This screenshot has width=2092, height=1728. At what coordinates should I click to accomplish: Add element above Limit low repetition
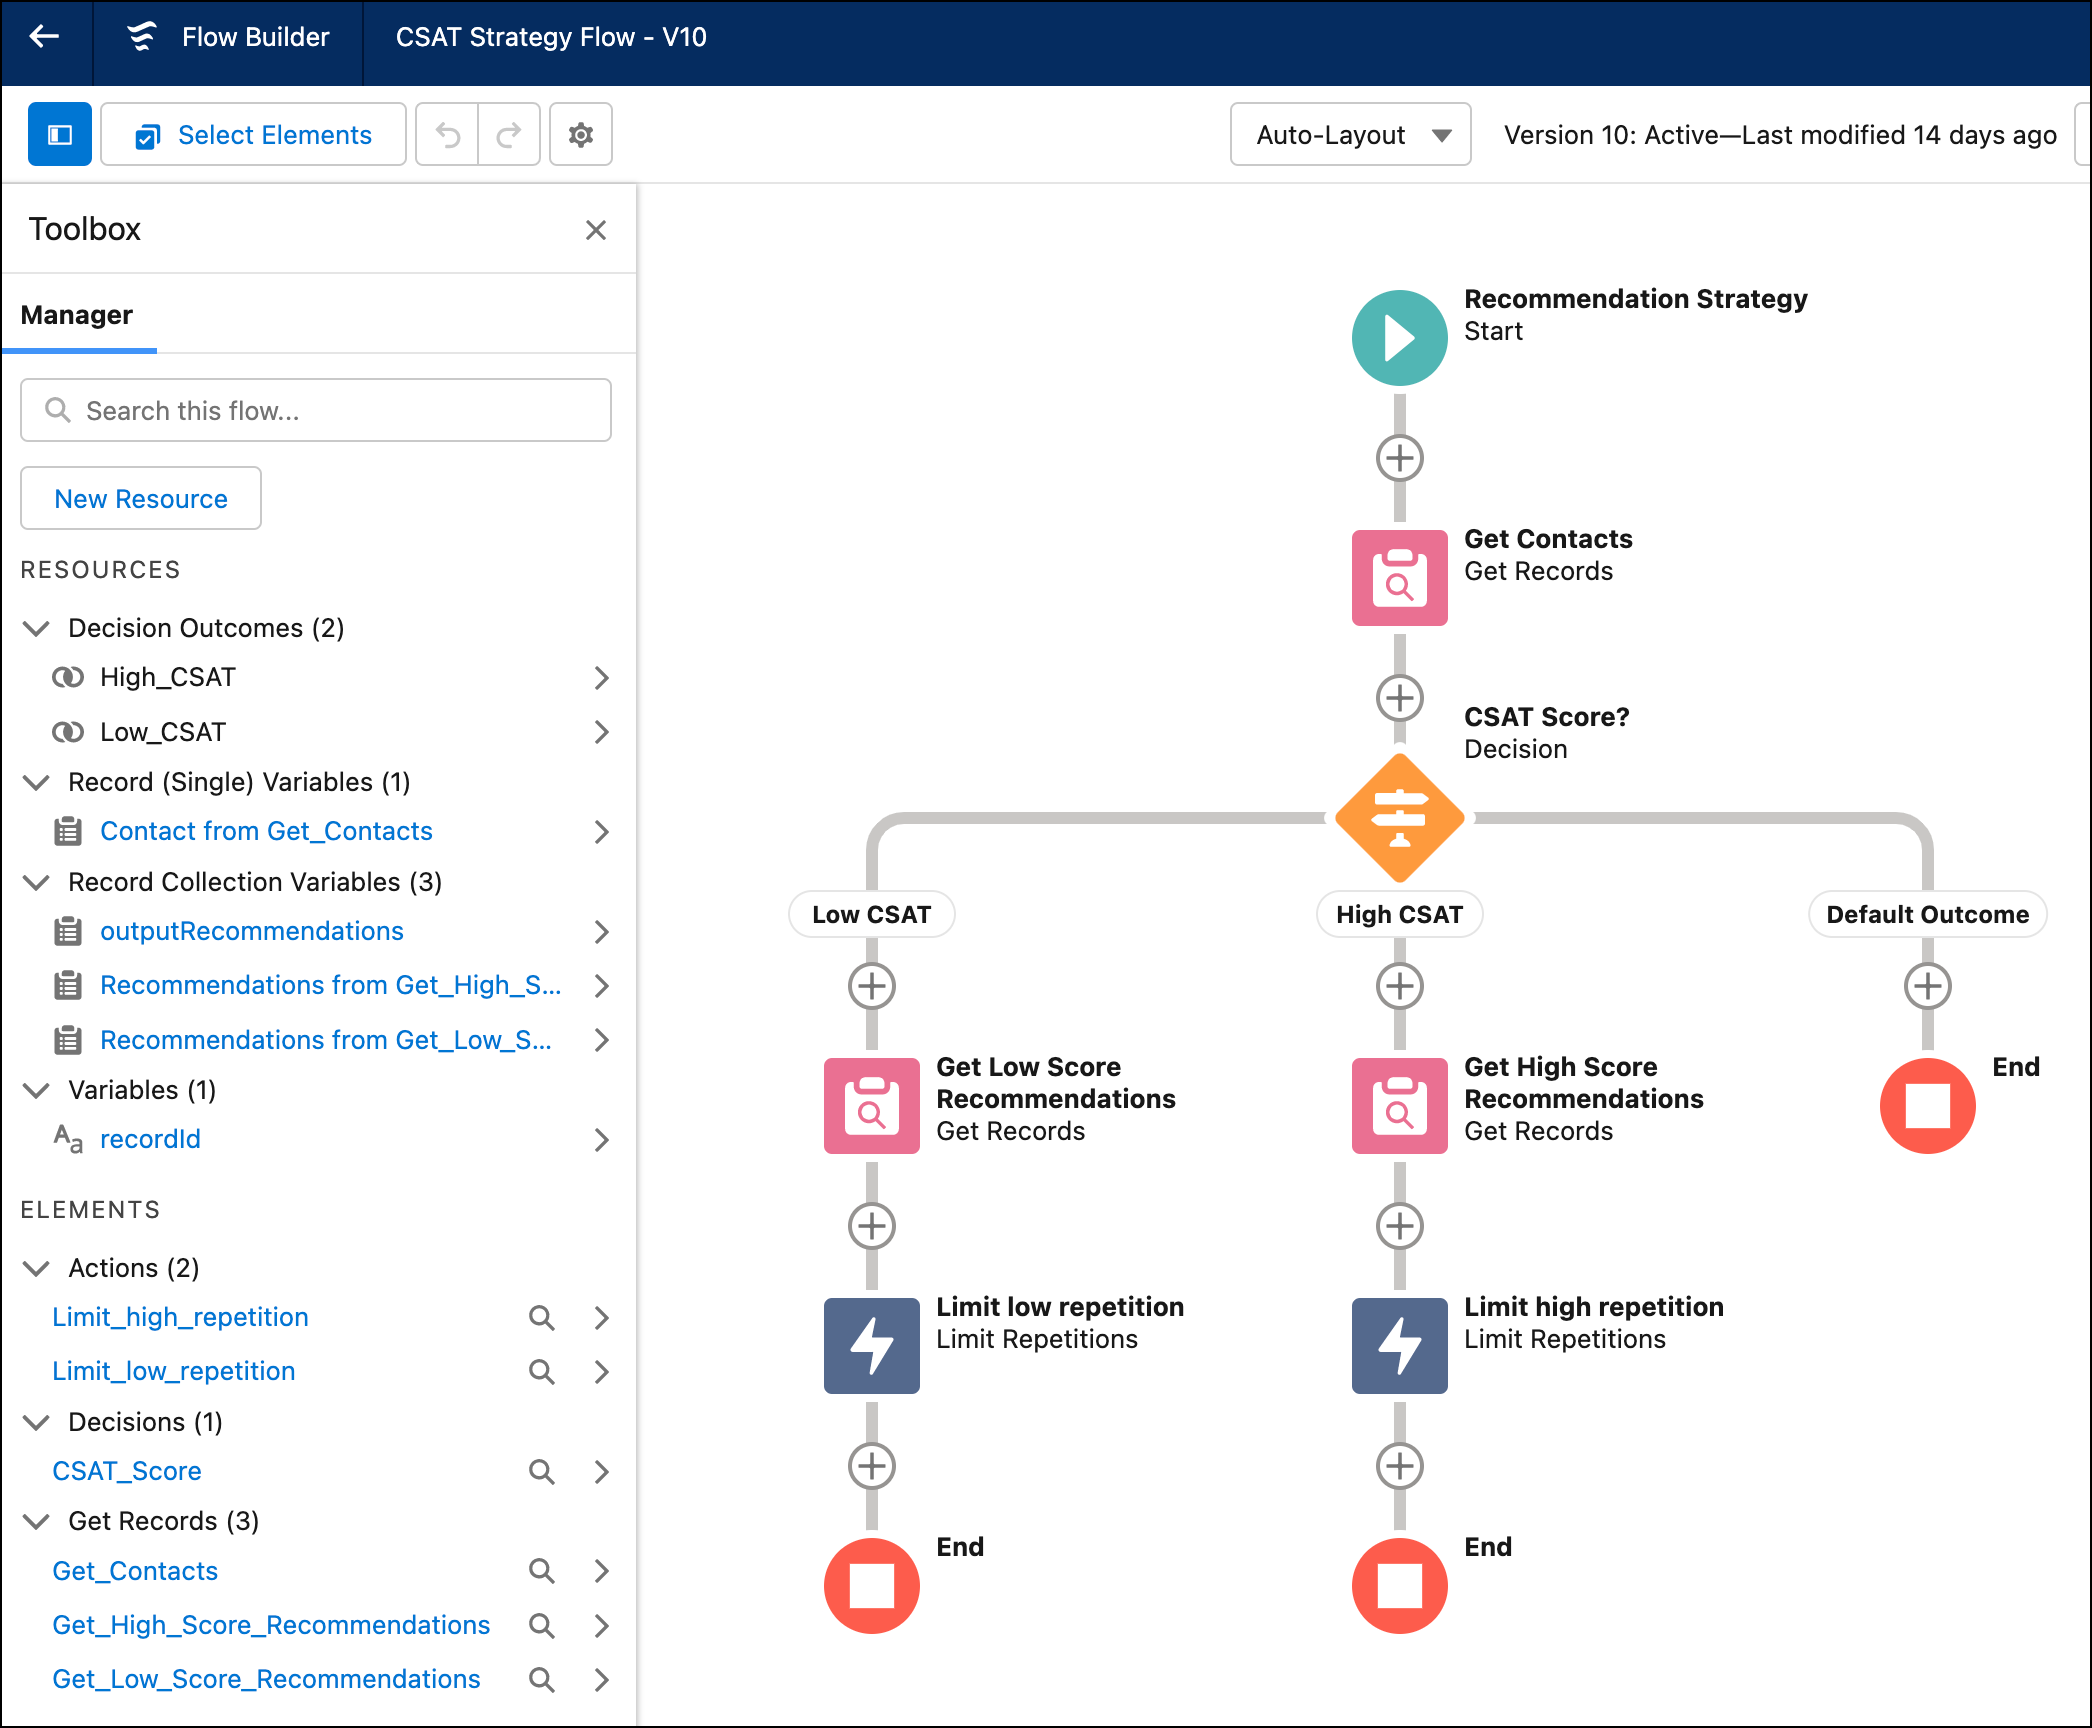pos(872,1226)
